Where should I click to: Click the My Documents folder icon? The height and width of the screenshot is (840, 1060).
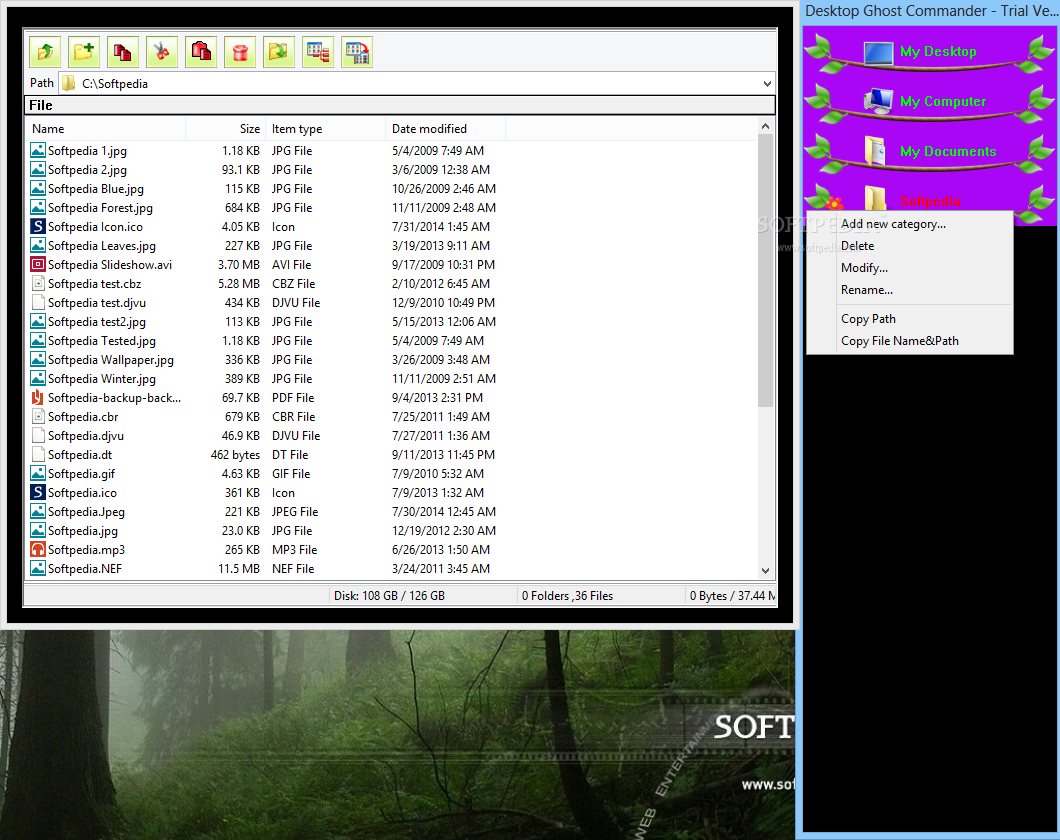tap(875, 151)
